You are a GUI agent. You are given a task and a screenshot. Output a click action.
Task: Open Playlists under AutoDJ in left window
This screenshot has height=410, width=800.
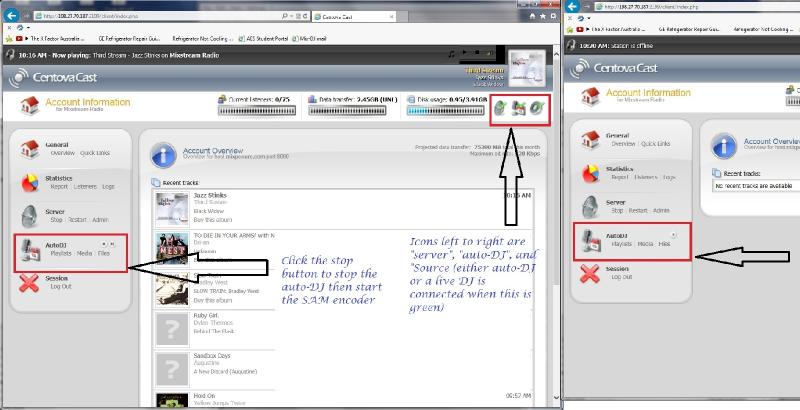coord(59,254)
